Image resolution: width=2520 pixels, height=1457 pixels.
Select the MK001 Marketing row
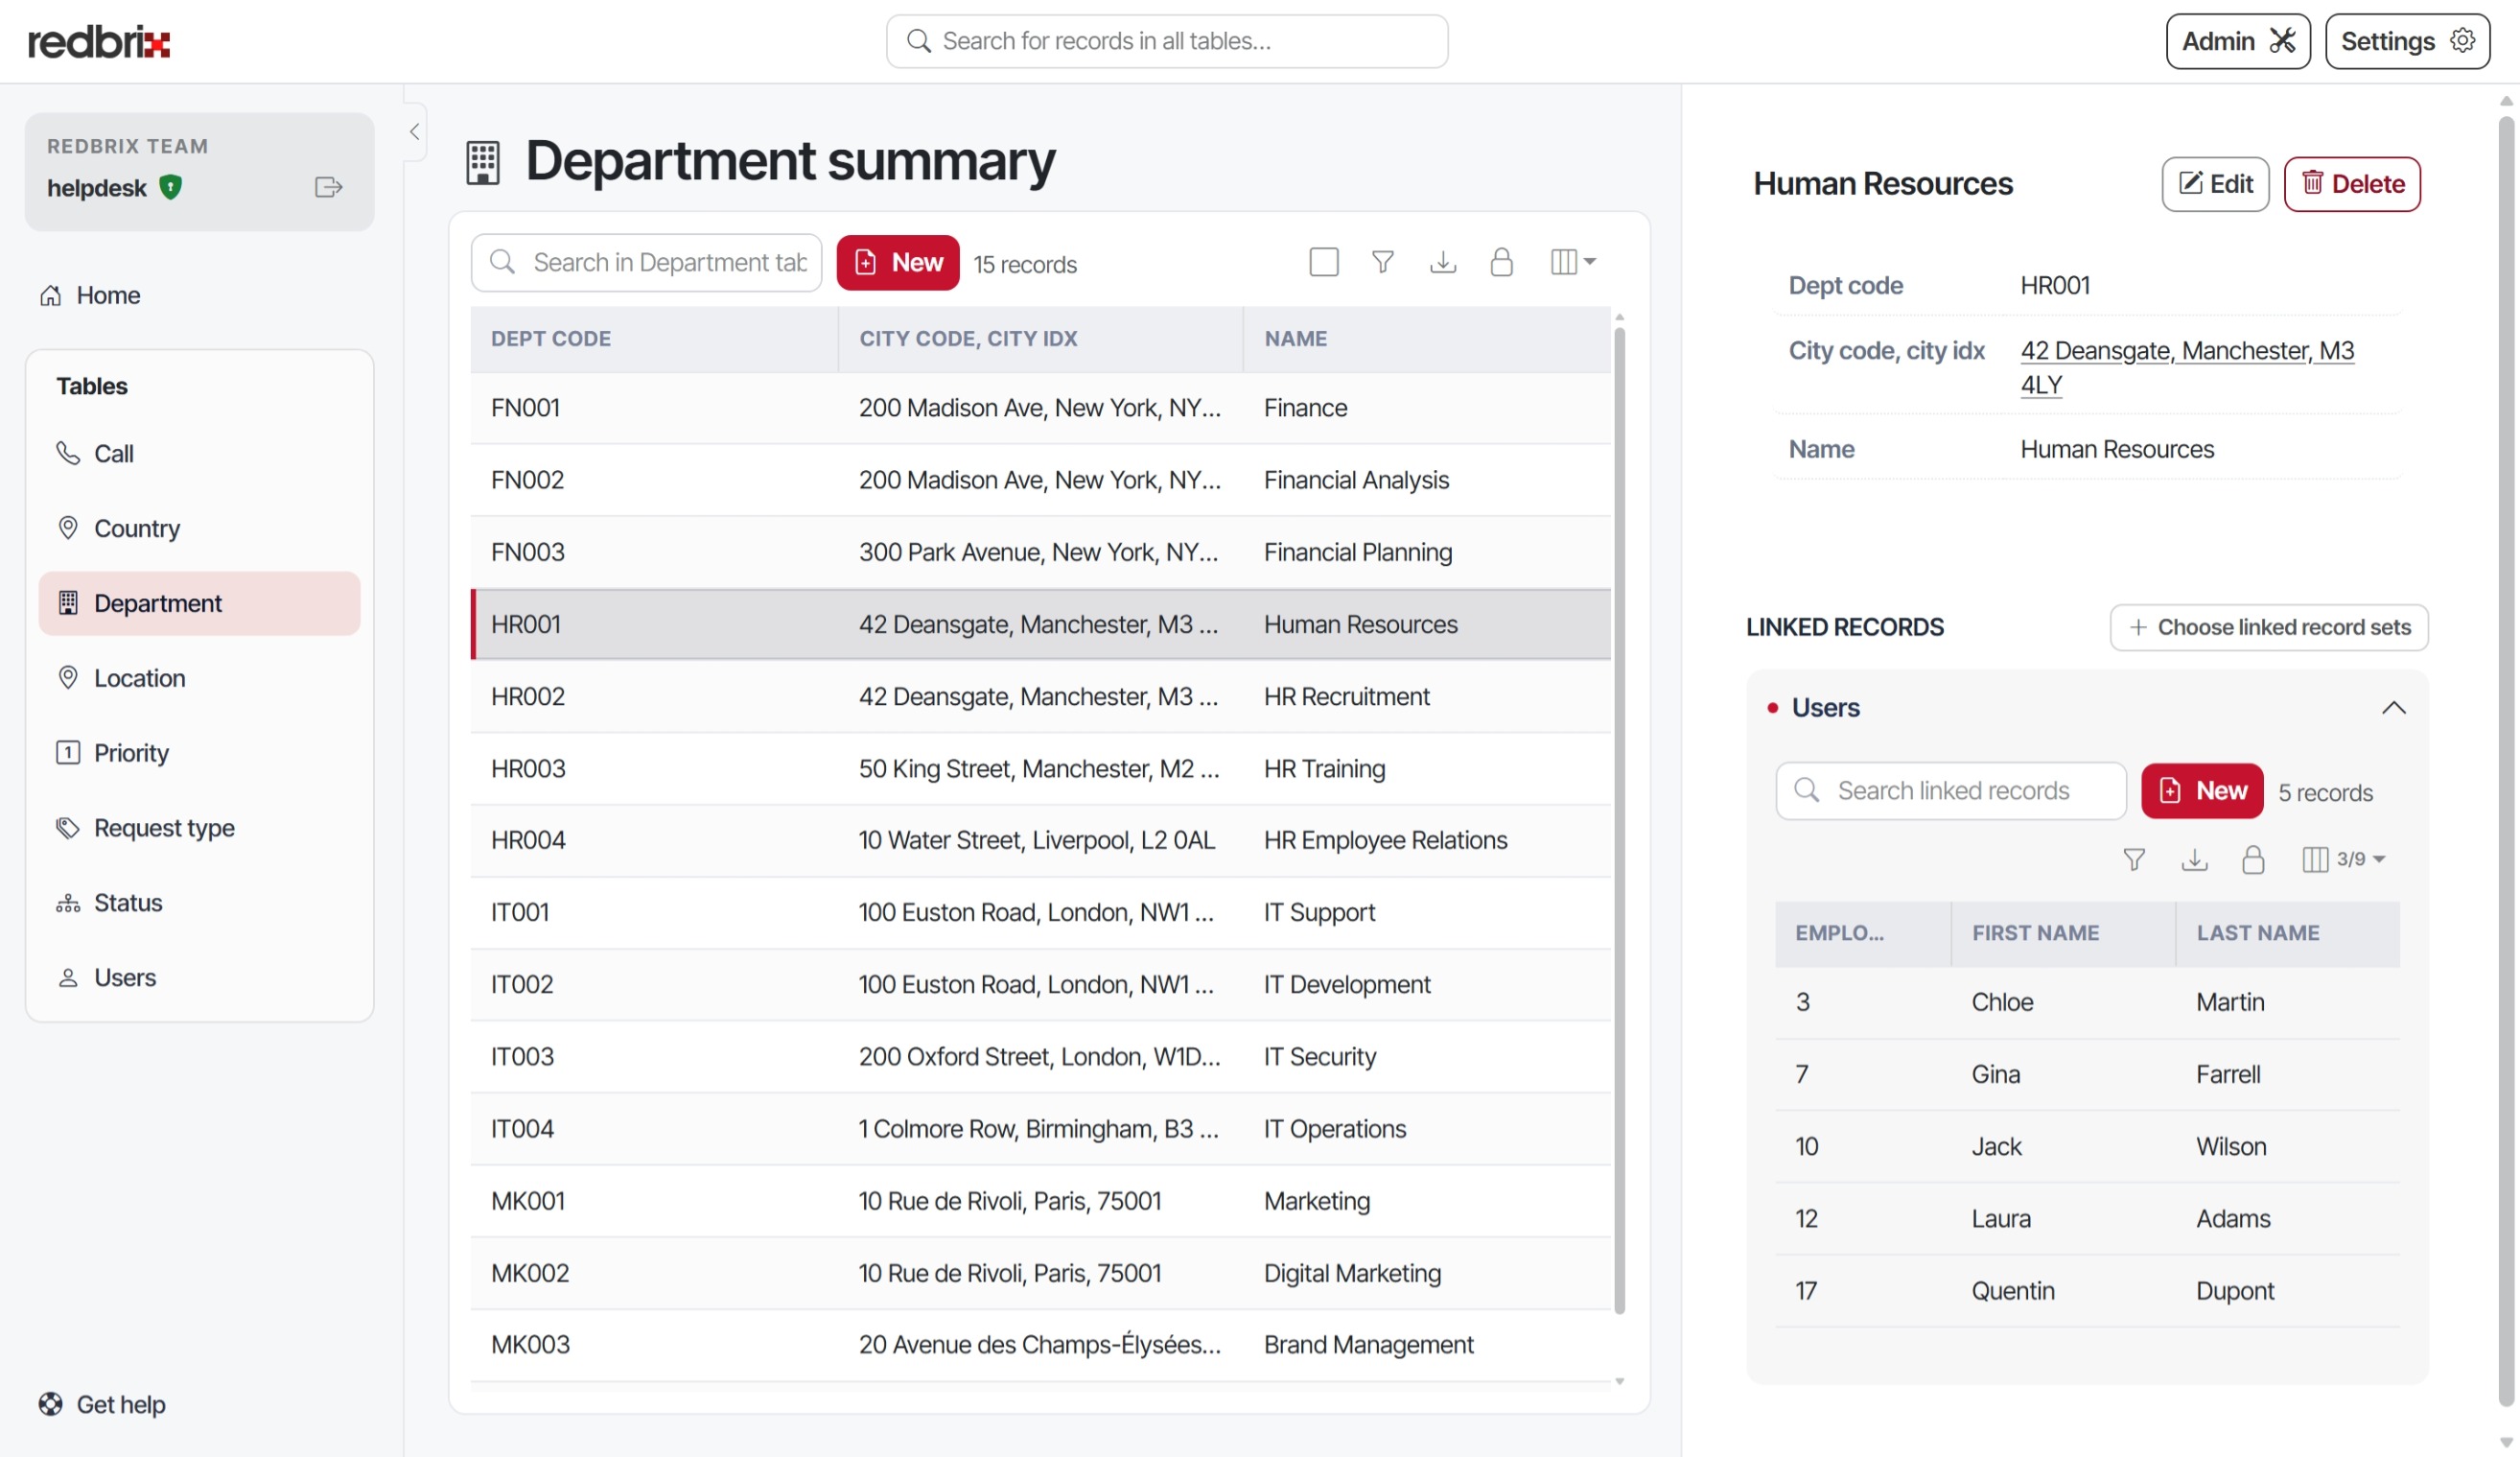tap(1040, 1201)
